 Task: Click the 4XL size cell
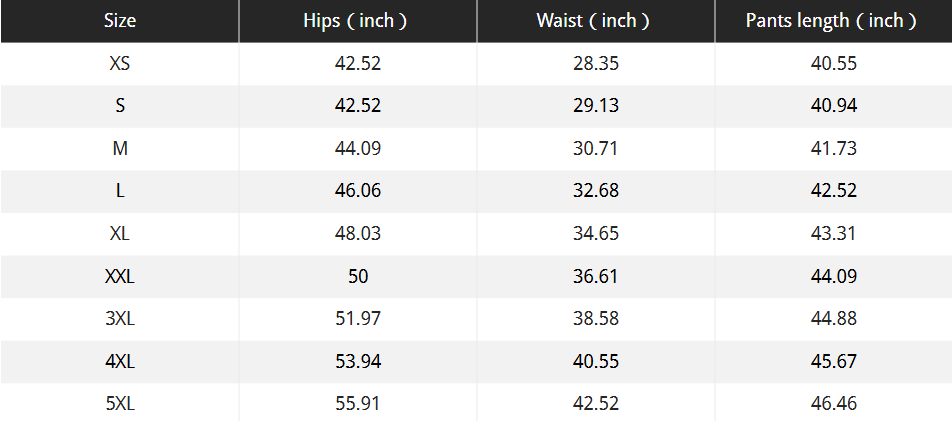point(120,361)
